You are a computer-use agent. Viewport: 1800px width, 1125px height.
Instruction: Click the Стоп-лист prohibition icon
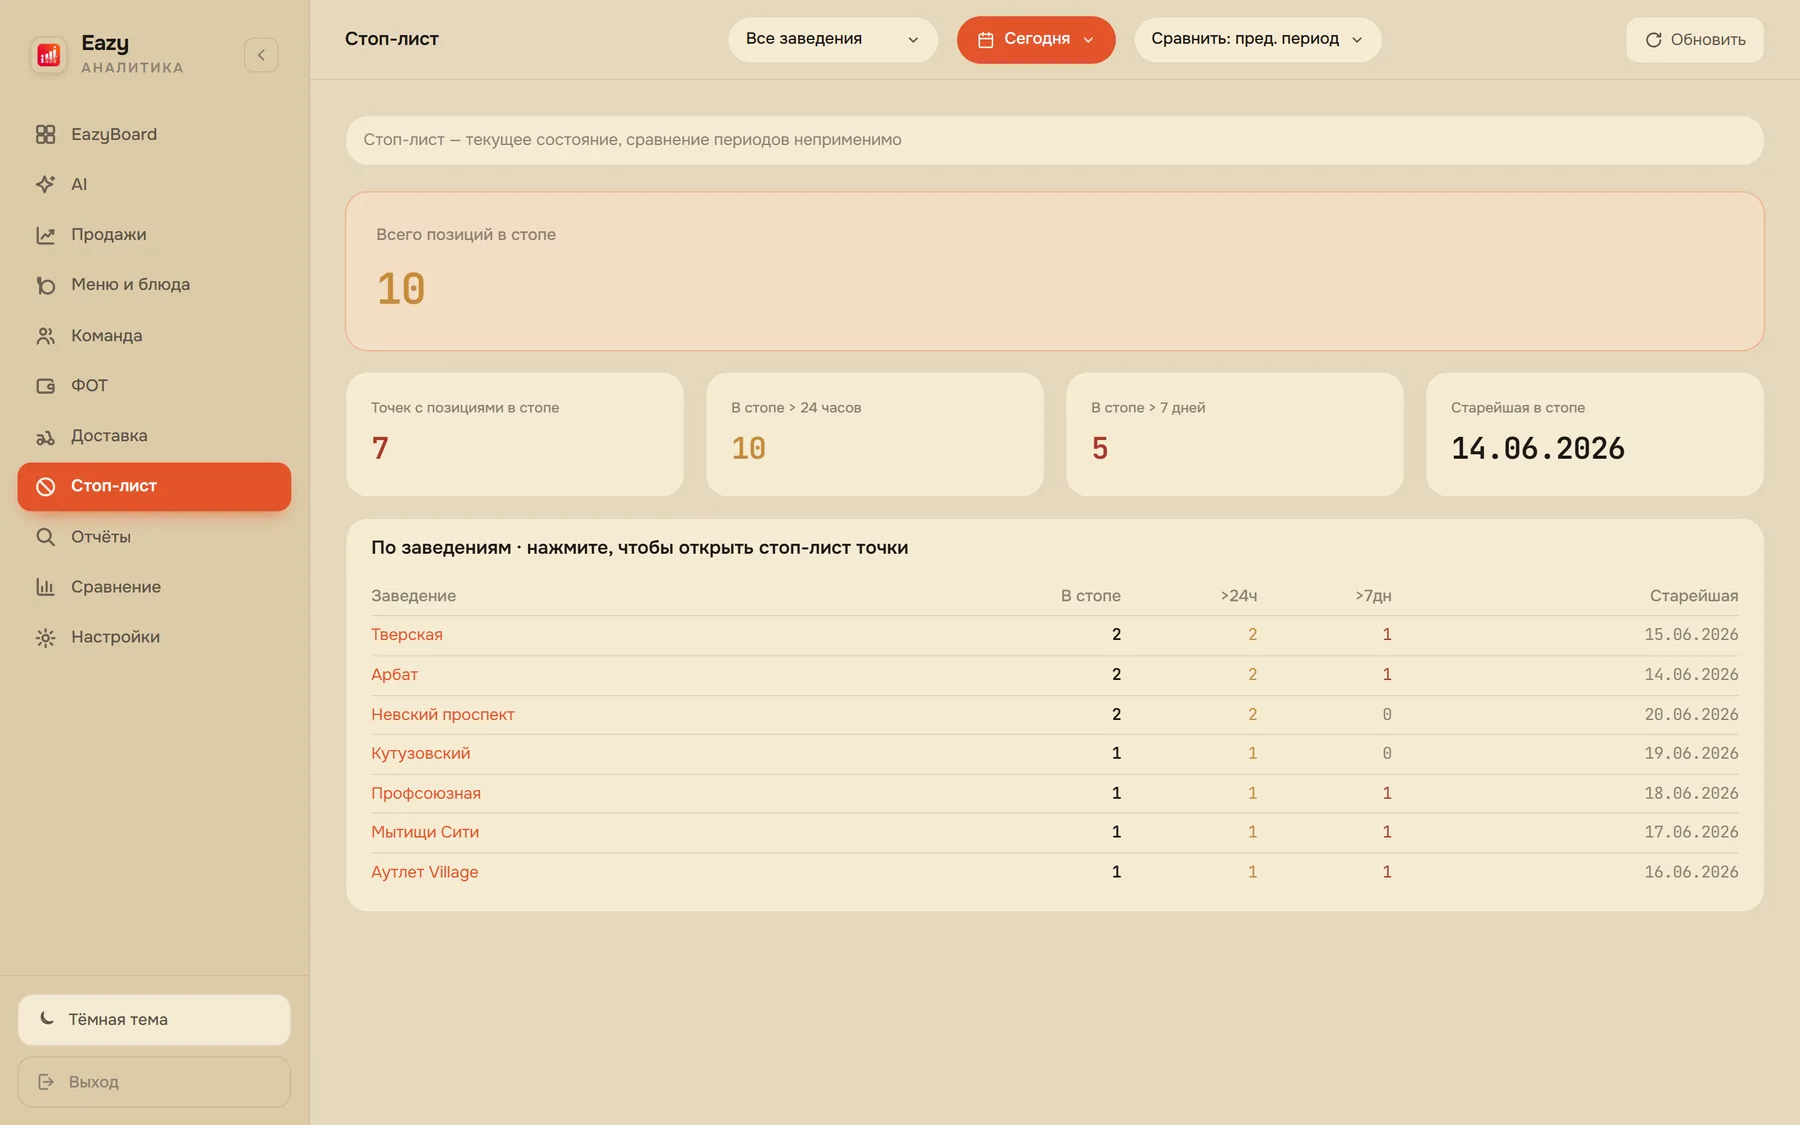(x=45, y=486)
